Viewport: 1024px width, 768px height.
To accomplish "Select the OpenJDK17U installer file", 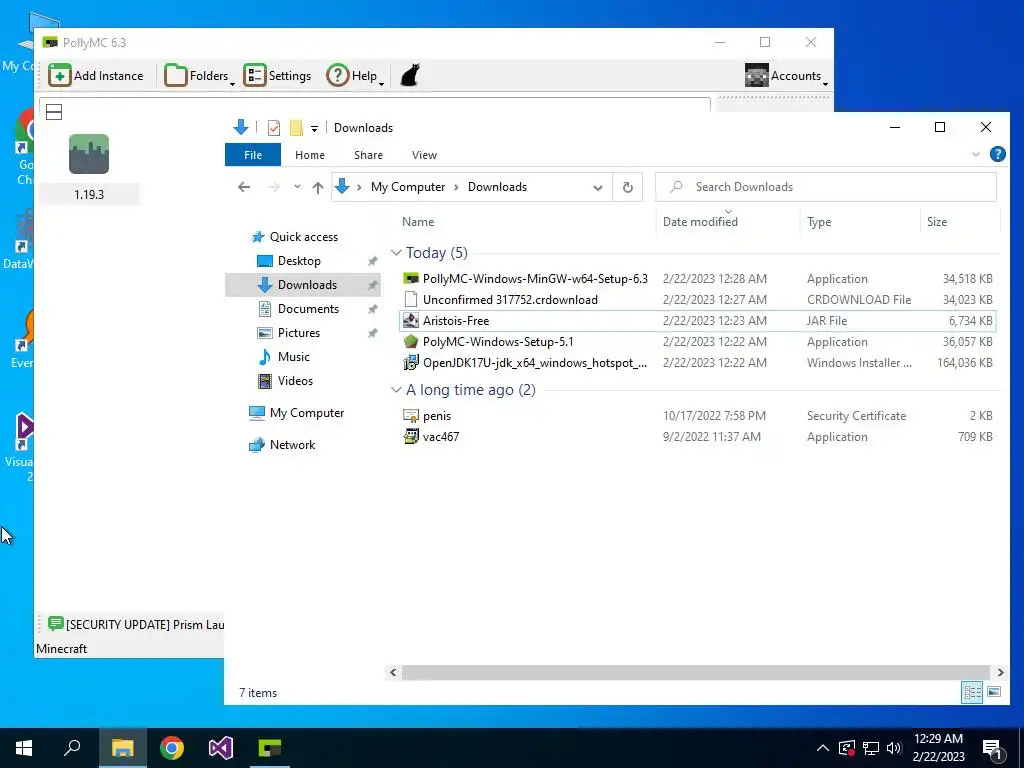I will 697,362.
